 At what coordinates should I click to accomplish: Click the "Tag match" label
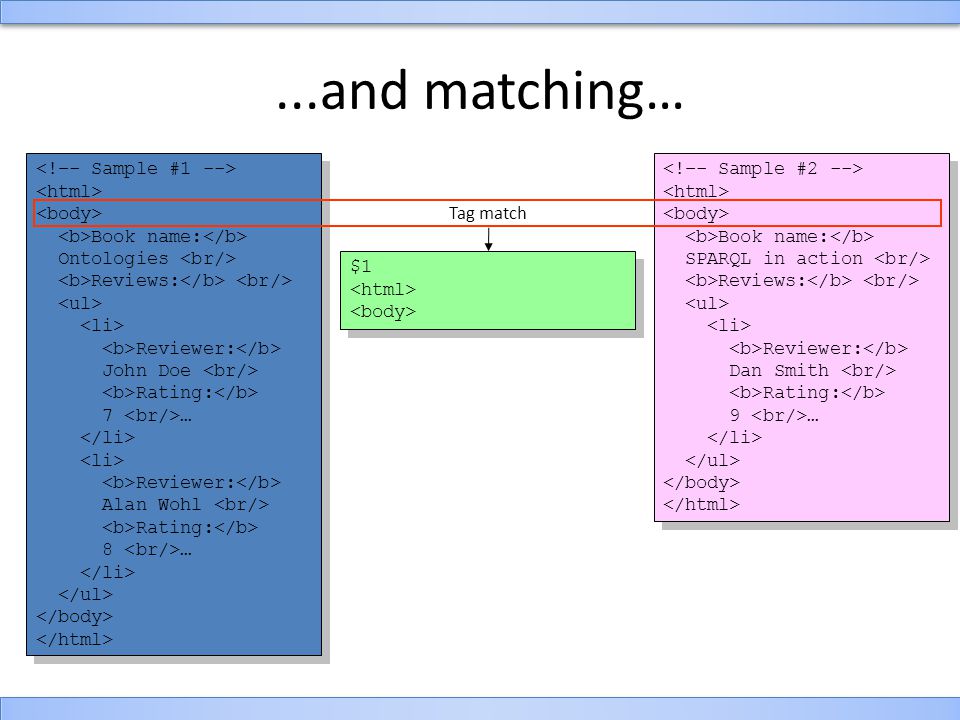click(x=487, y=213)
